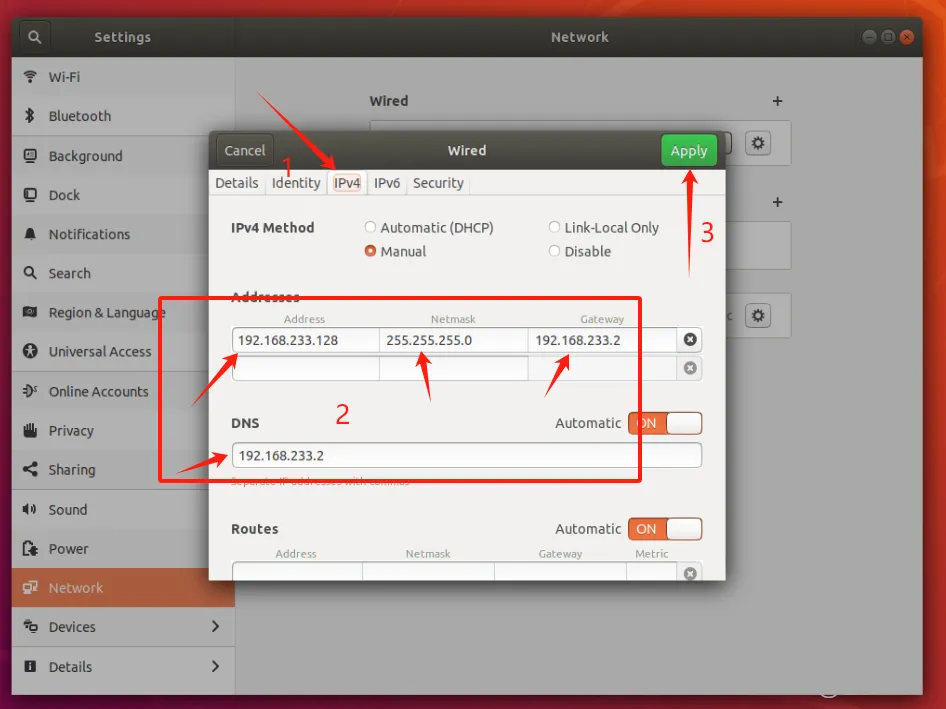Viewport: 946px width, 709px height.
Task: Open Bluetooth in the sidebar
Action: pyautogui.click(x=122, y=116)
